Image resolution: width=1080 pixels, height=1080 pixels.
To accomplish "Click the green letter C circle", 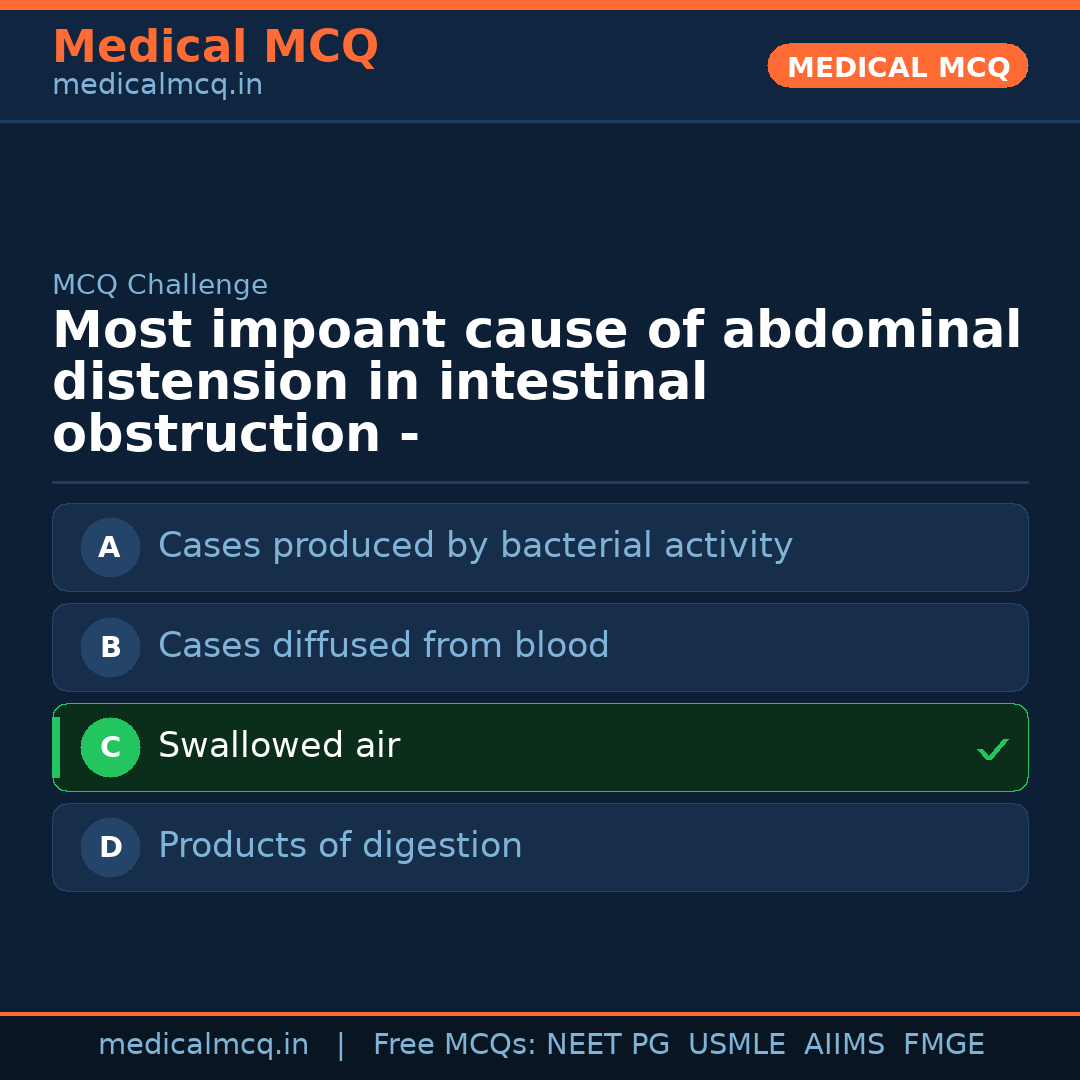I will coord(110,747).
